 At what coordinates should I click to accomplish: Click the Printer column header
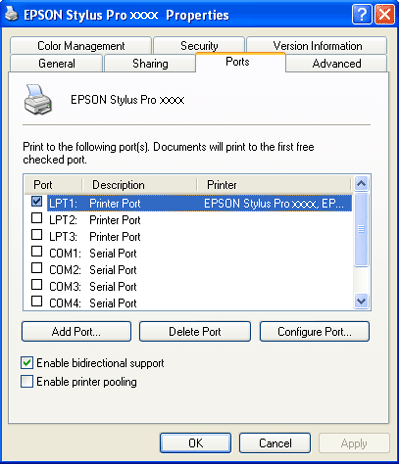tap(274, 185)
